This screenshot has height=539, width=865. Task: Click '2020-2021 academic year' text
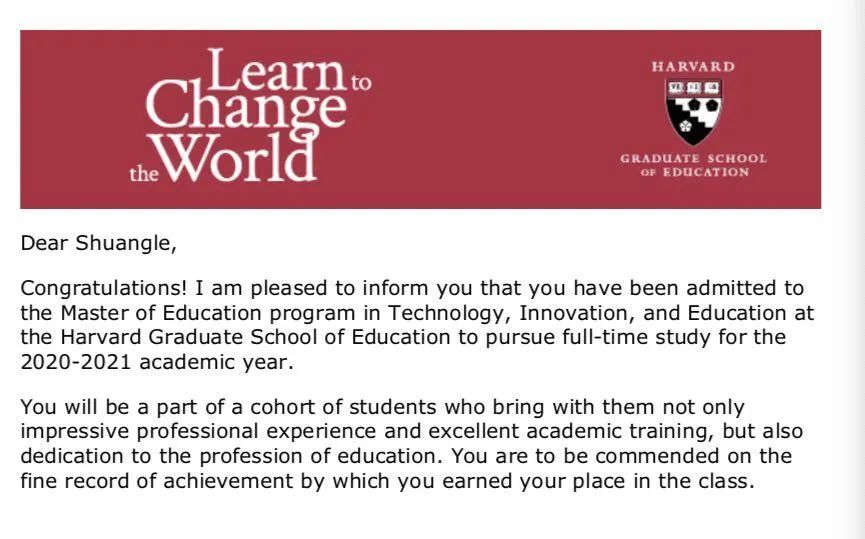[x=155, y=362]
